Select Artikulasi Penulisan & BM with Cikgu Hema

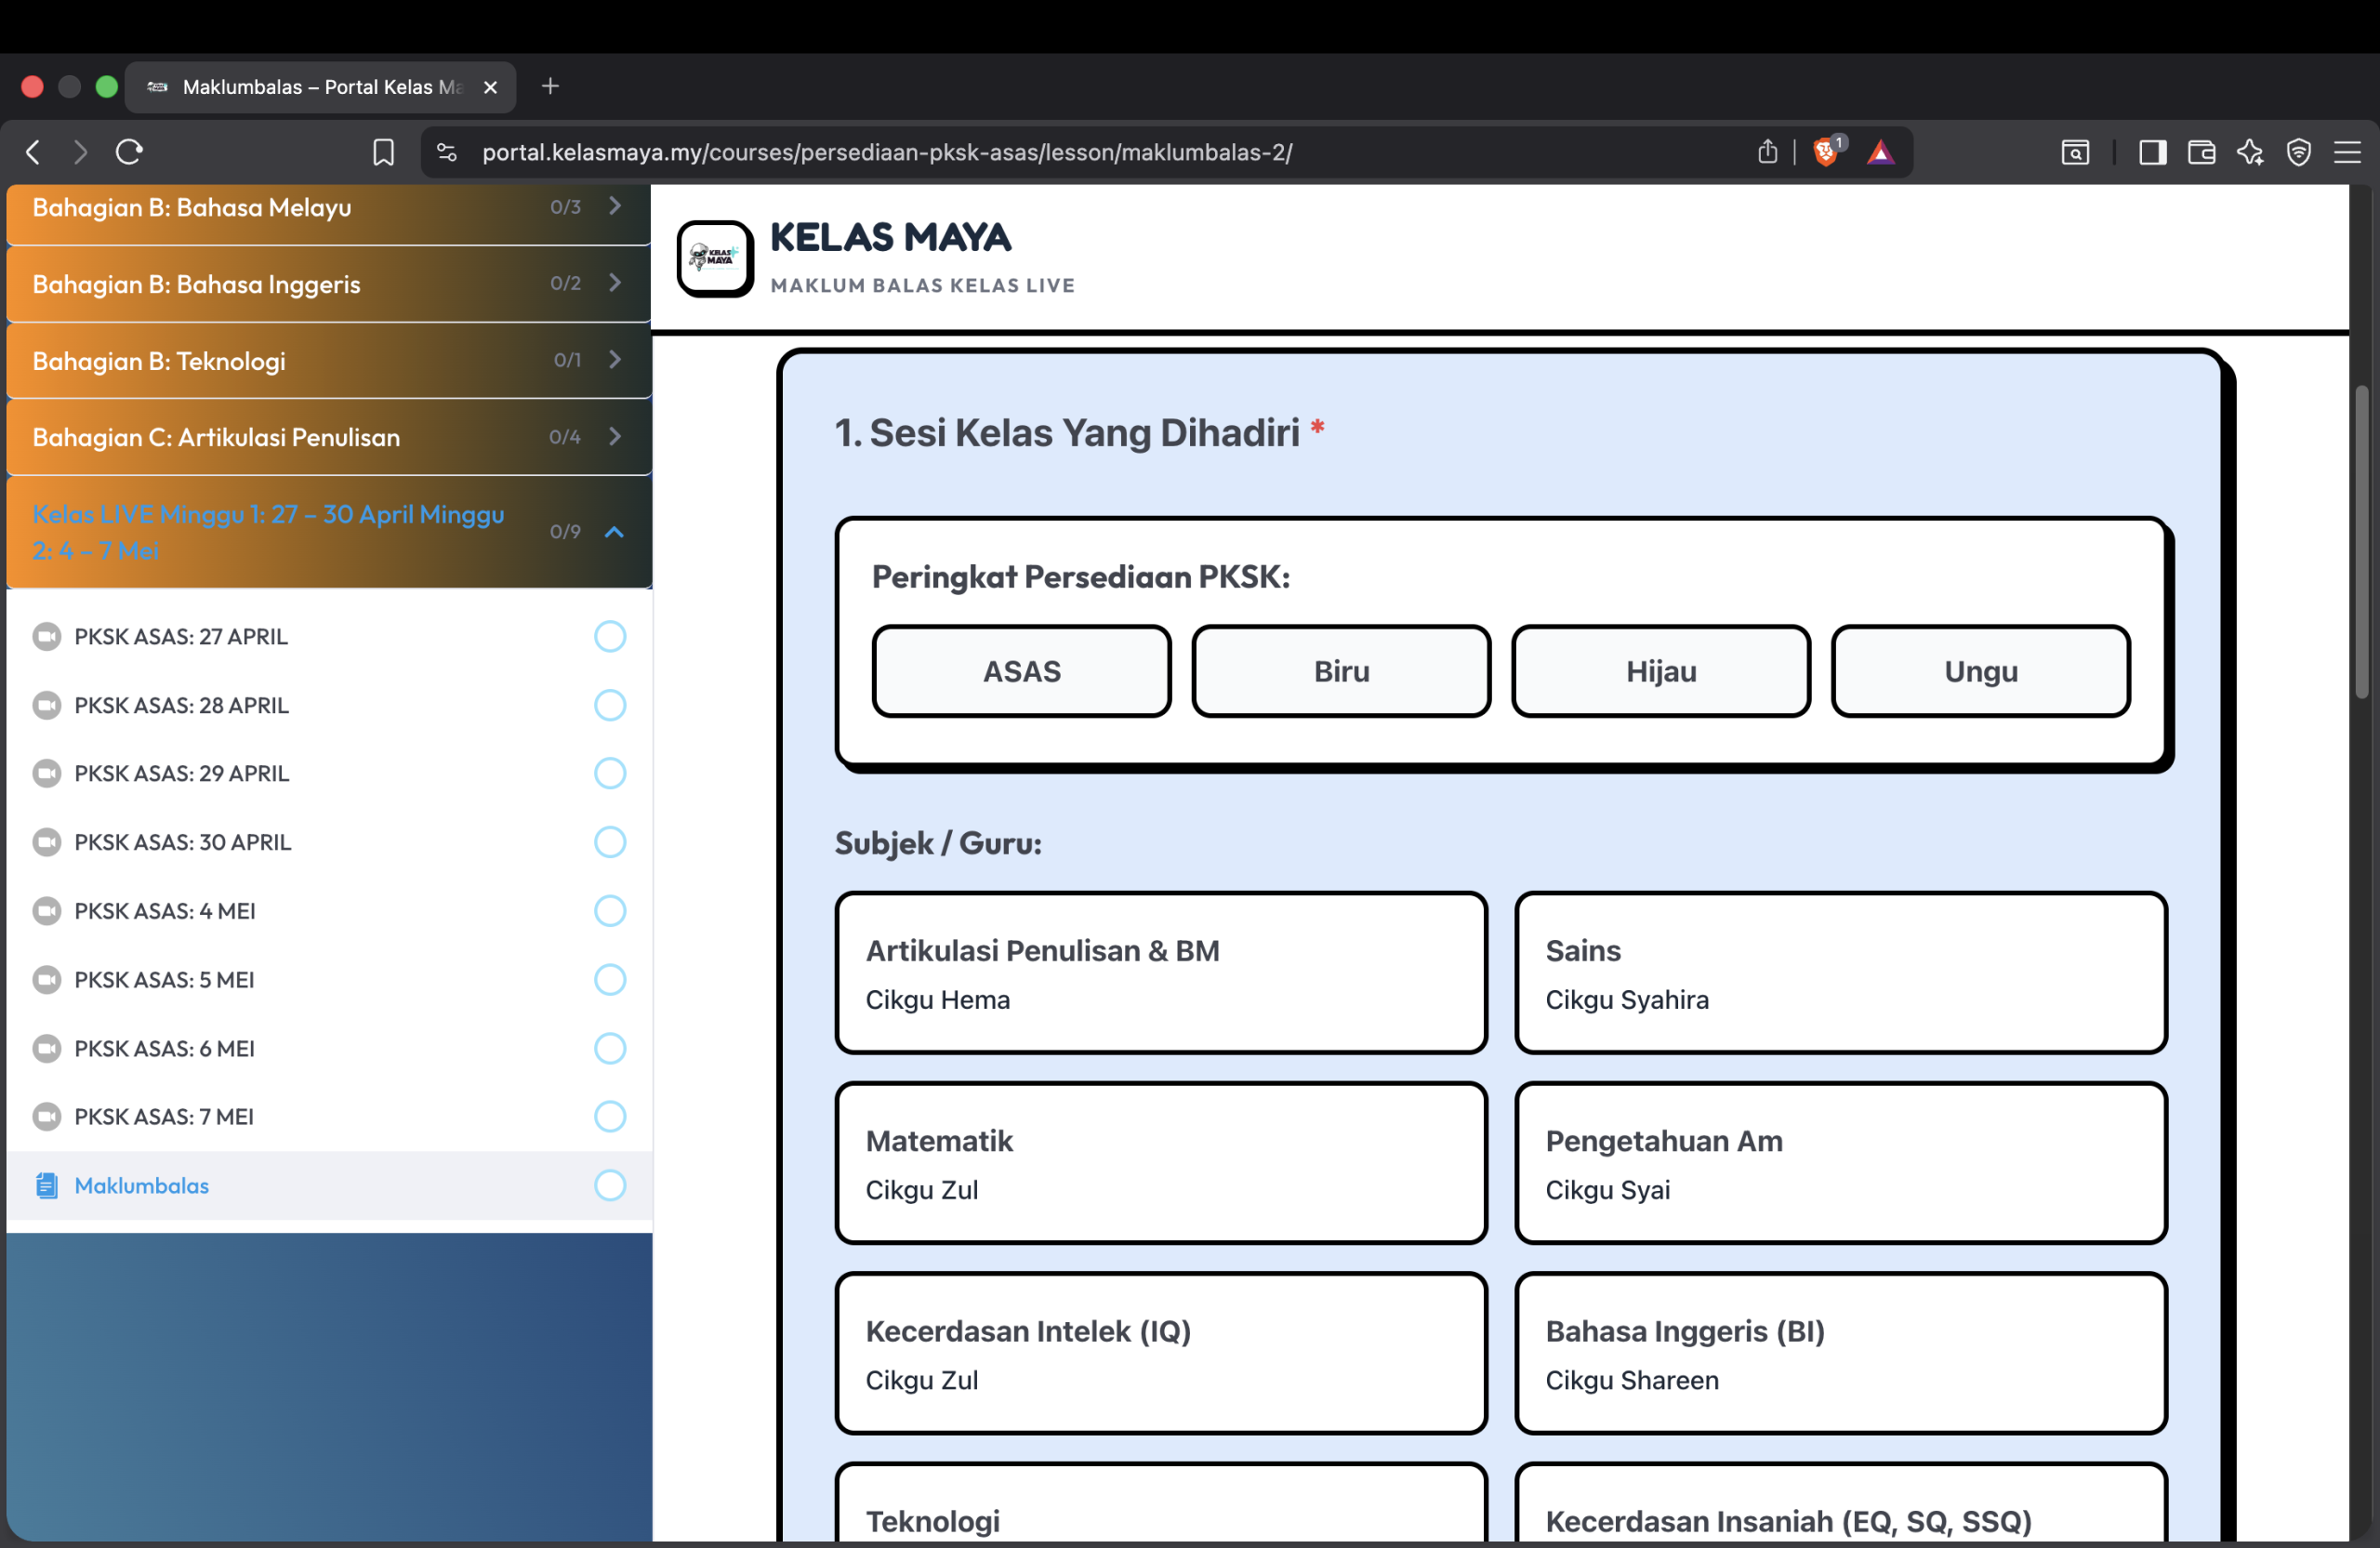click(1161, 973)
